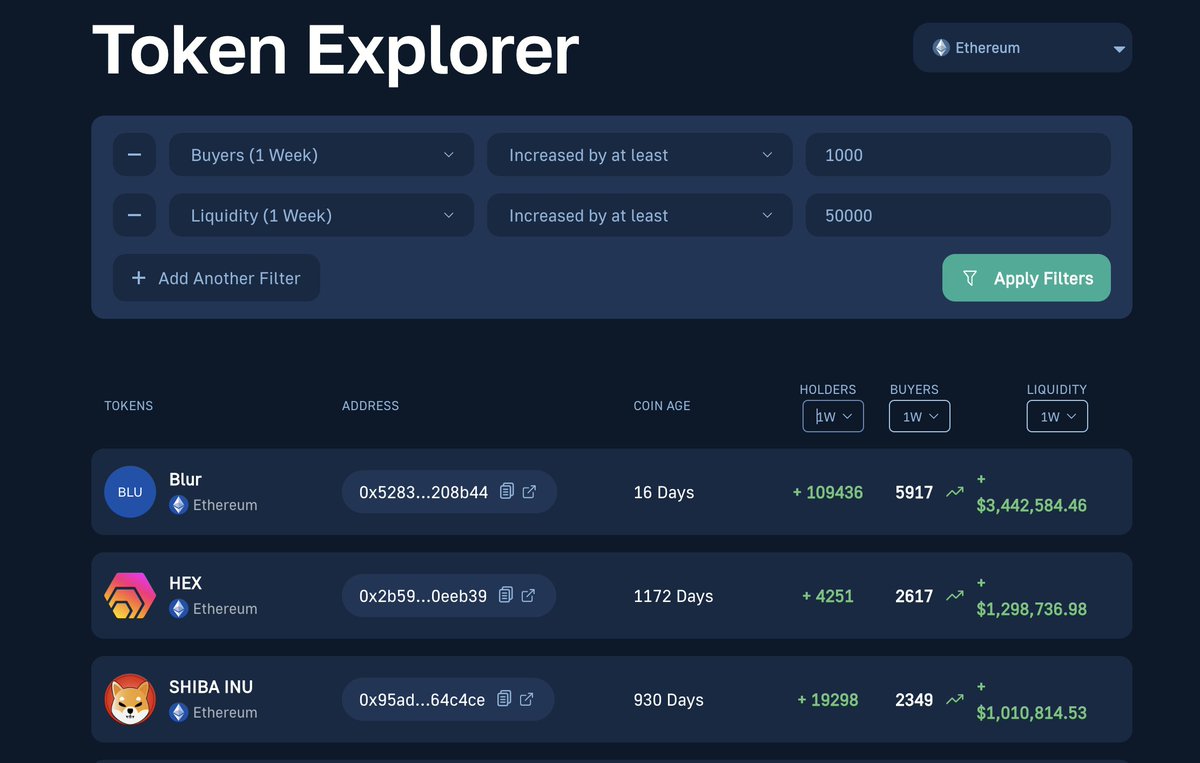Click the Blur buyers trend arrow icon
Viewport: 1200px width, 763px height.
tap(955, 491)
